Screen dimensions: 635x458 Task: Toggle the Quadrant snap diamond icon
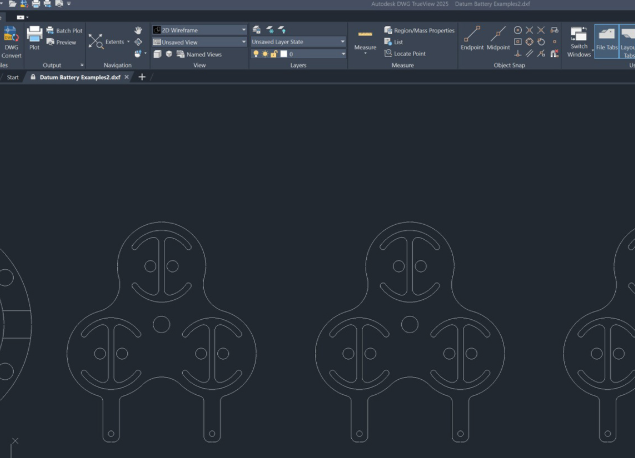[x=529, y=42]
